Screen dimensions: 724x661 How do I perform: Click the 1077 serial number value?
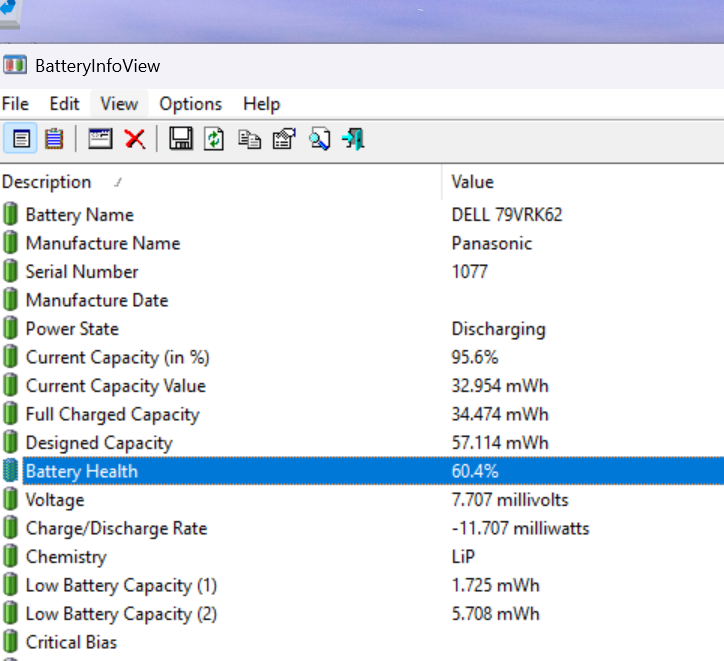[469, 271]
